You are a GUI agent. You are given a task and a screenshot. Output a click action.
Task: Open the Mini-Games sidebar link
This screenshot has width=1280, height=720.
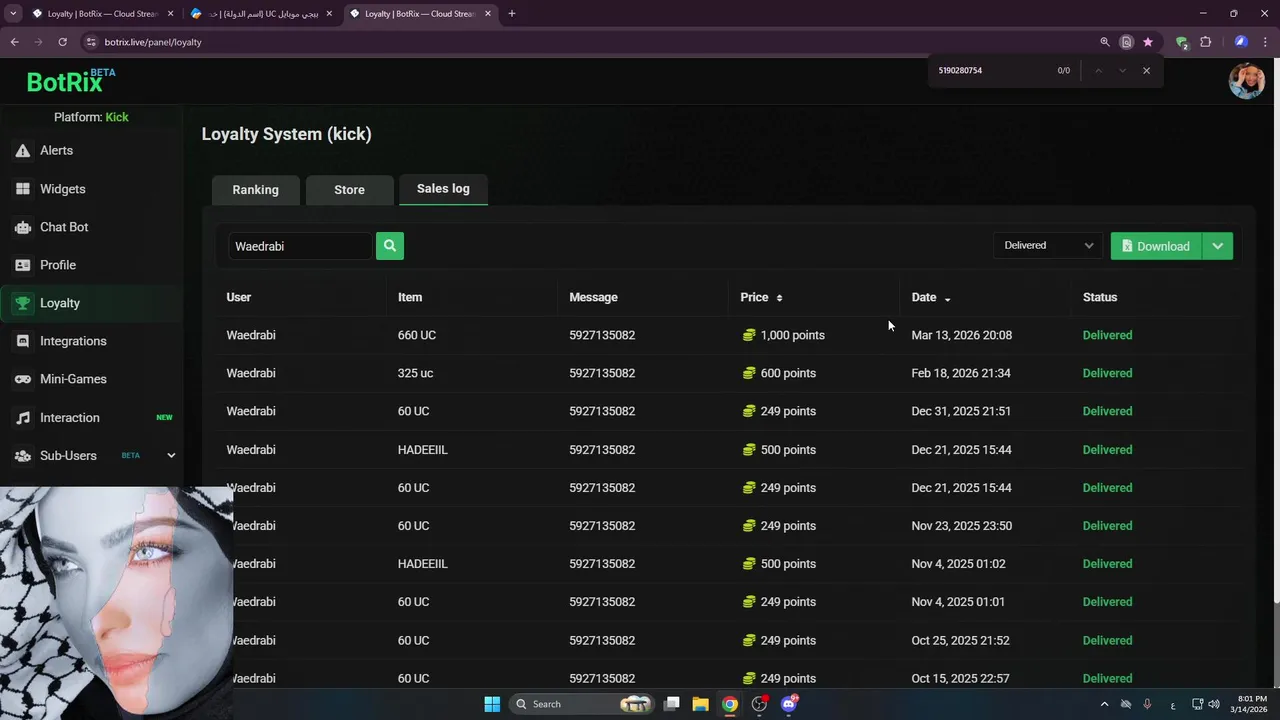(x=73, y=379)
